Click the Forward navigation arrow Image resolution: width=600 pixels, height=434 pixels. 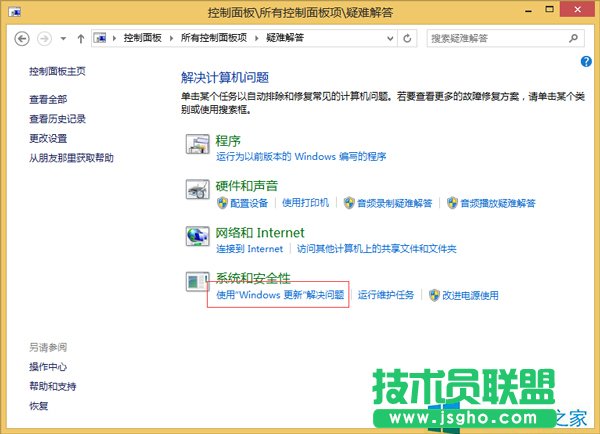click(x=44, y=39)
